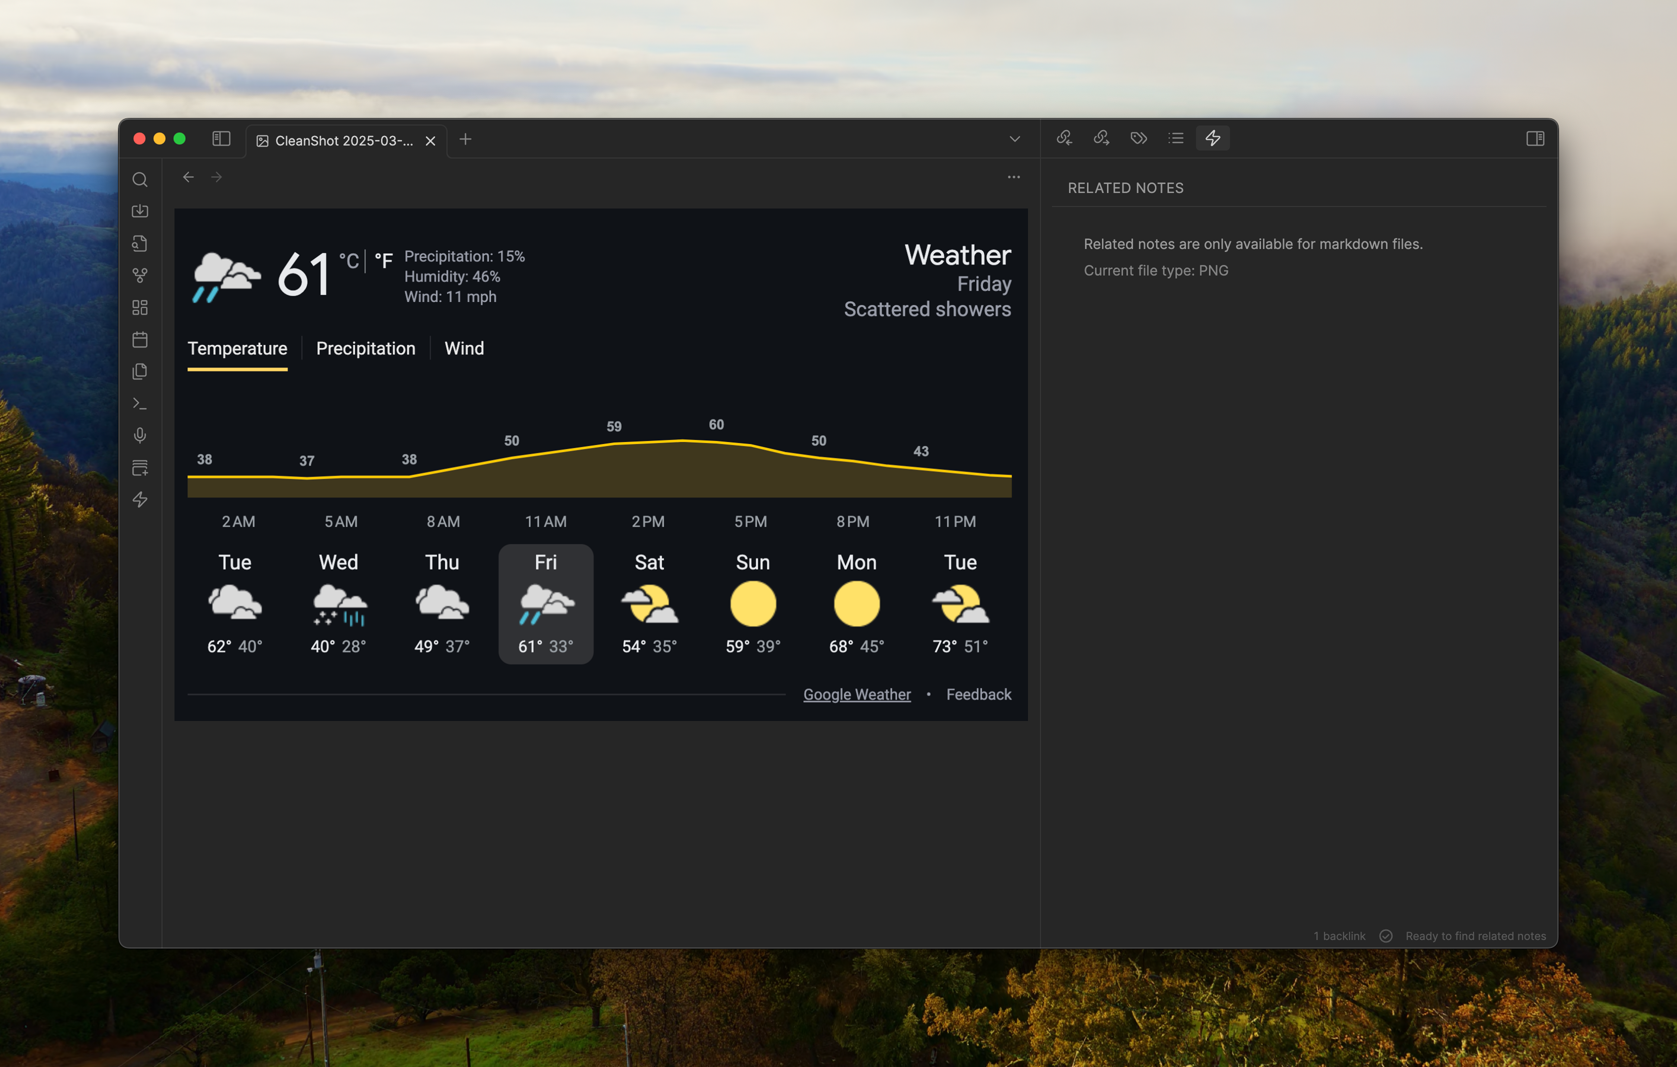Screen dimensions: 1677x1067
Task: Click the import/download inbox ribbon icon
Action: pos(140,212)
